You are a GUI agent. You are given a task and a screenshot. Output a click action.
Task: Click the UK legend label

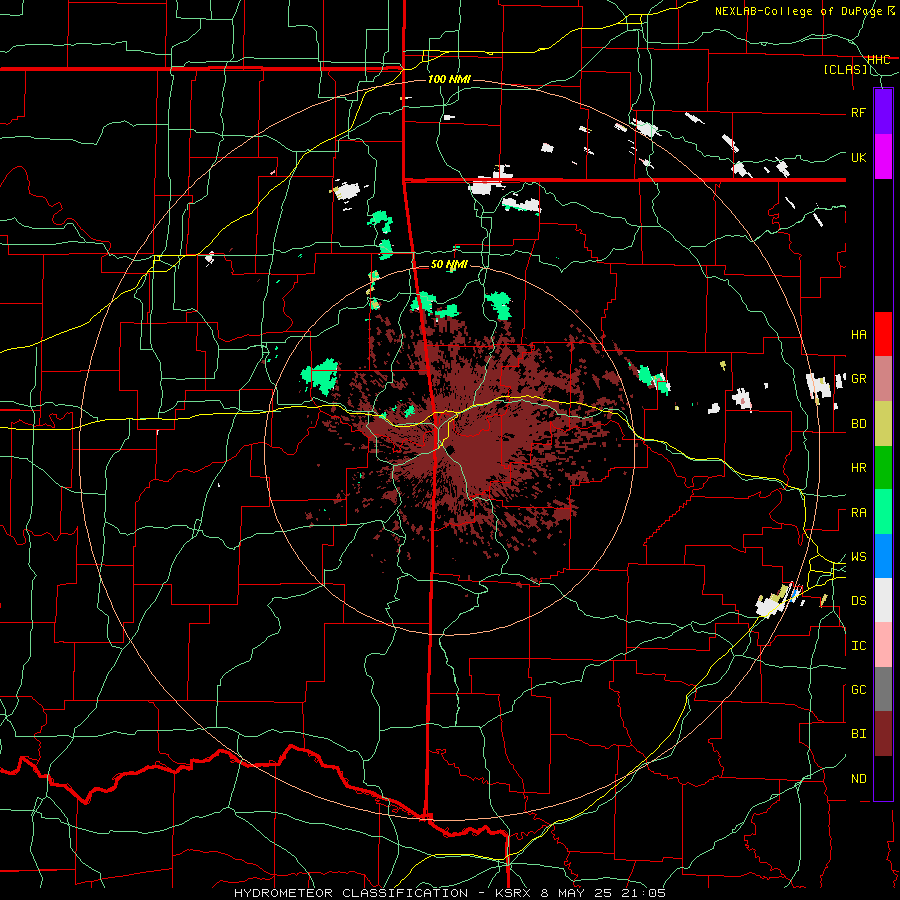(x=858, y=157)
